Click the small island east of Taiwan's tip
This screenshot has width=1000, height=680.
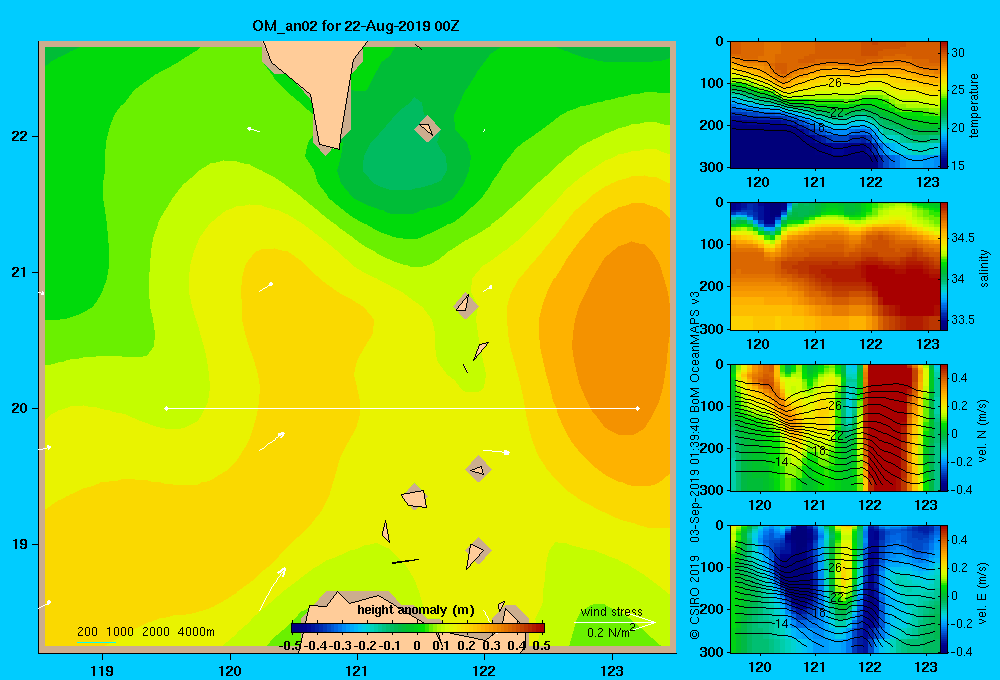[427, 128]
